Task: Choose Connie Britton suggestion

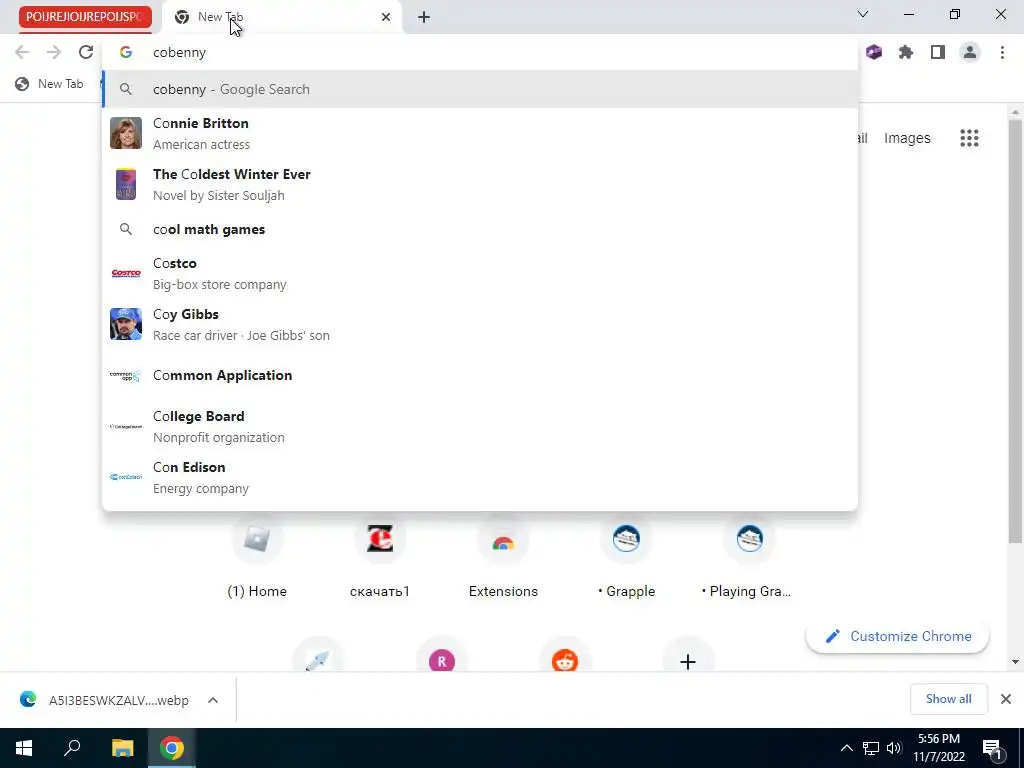Action: [479, 133]
